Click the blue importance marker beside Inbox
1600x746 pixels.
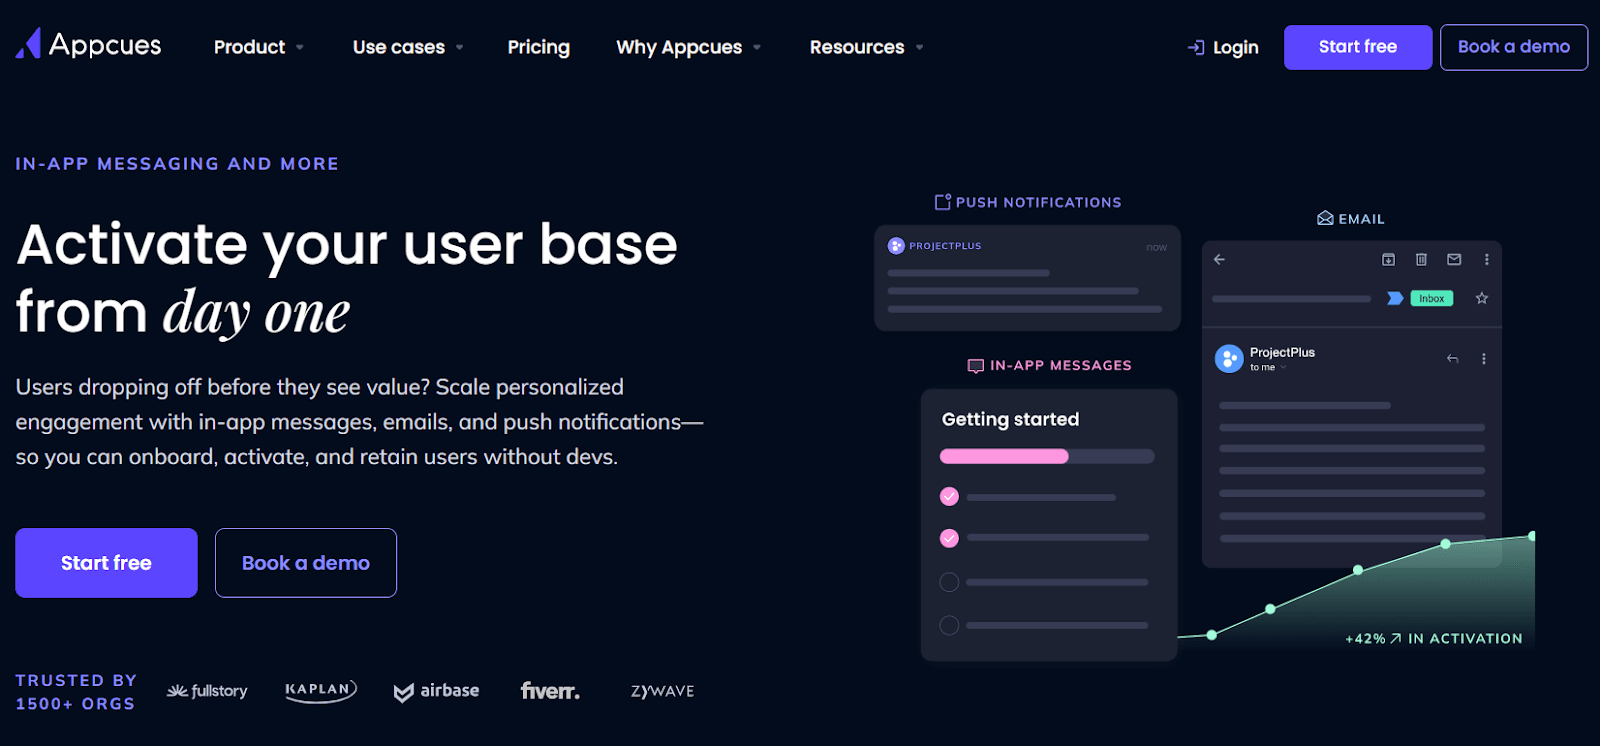[x=1395, y=298]
